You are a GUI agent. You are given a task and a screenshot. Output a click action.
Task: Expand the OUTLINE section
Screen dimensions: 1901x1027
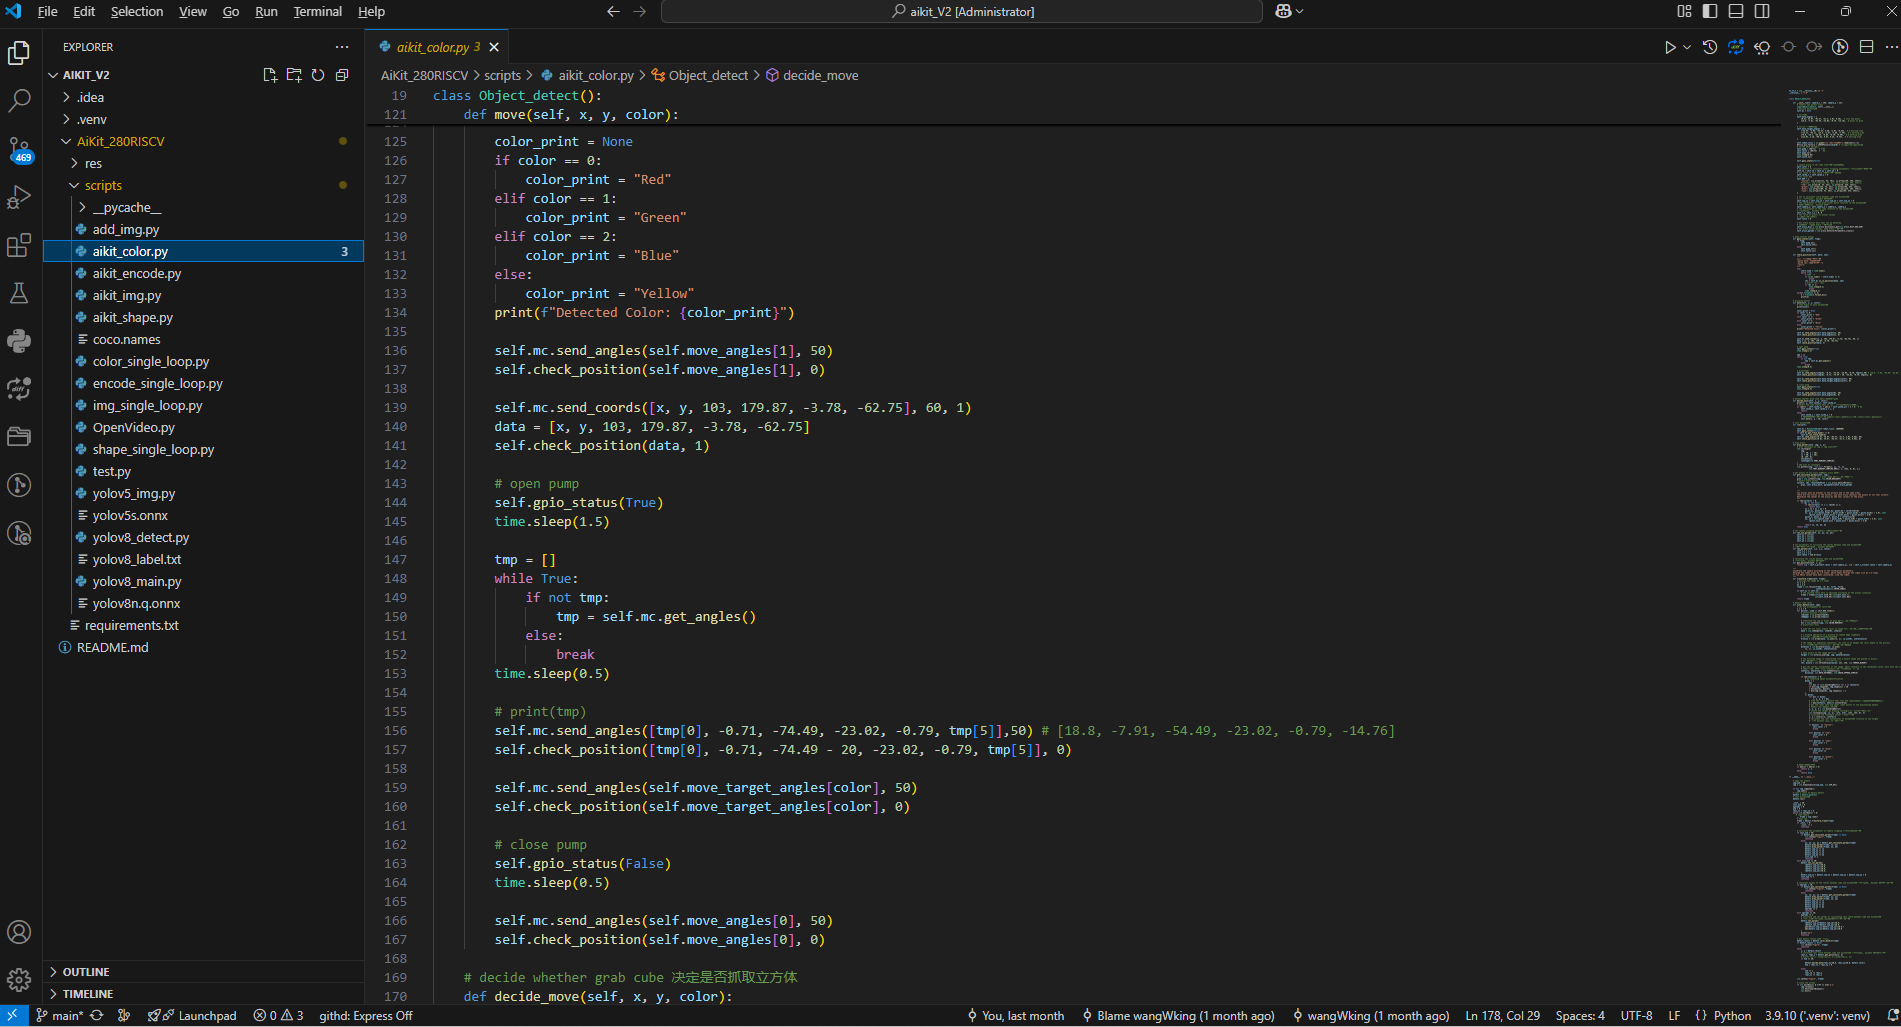(x=86, y=972)
